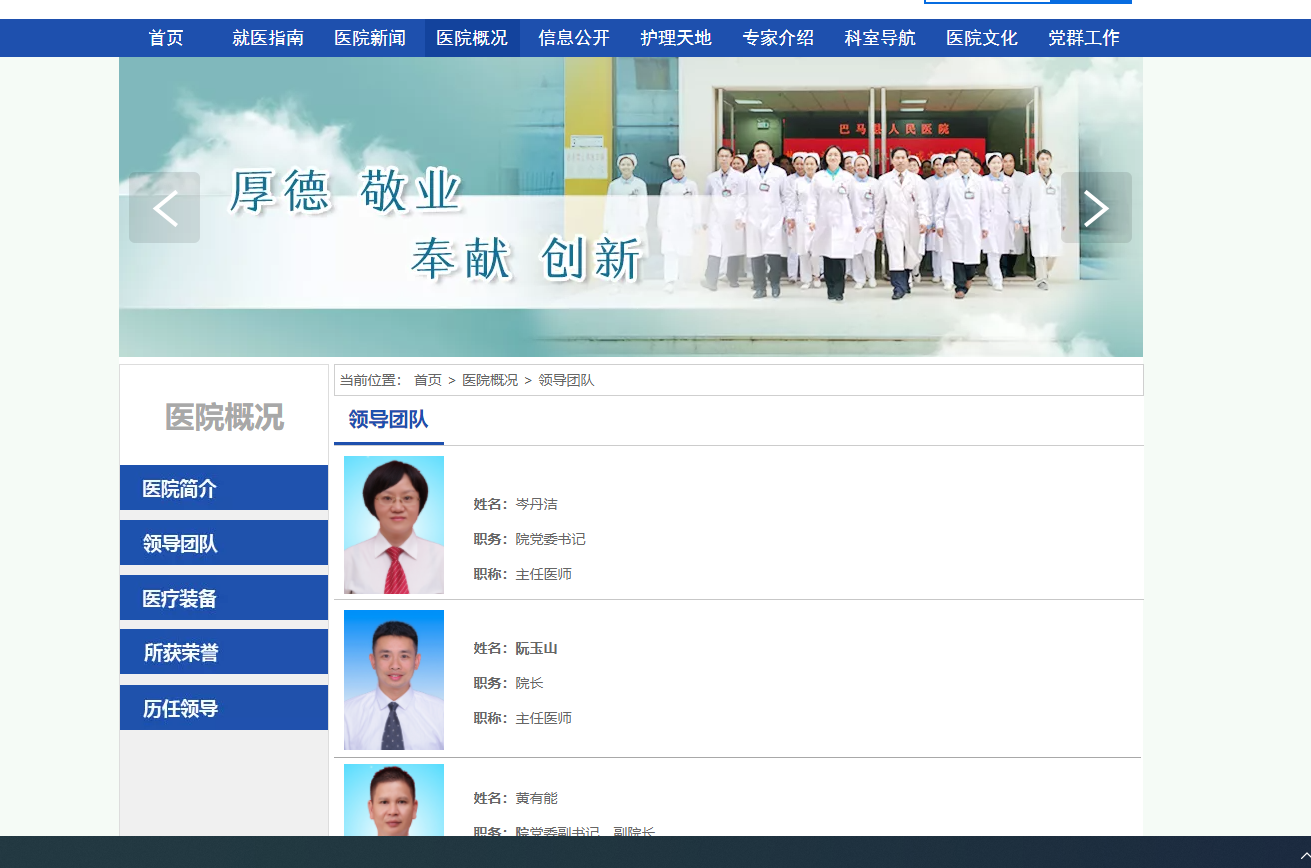Go to 医院简介 in the sidebar
This screenshot has width=1311, height=868.
[x=224, y=488]
